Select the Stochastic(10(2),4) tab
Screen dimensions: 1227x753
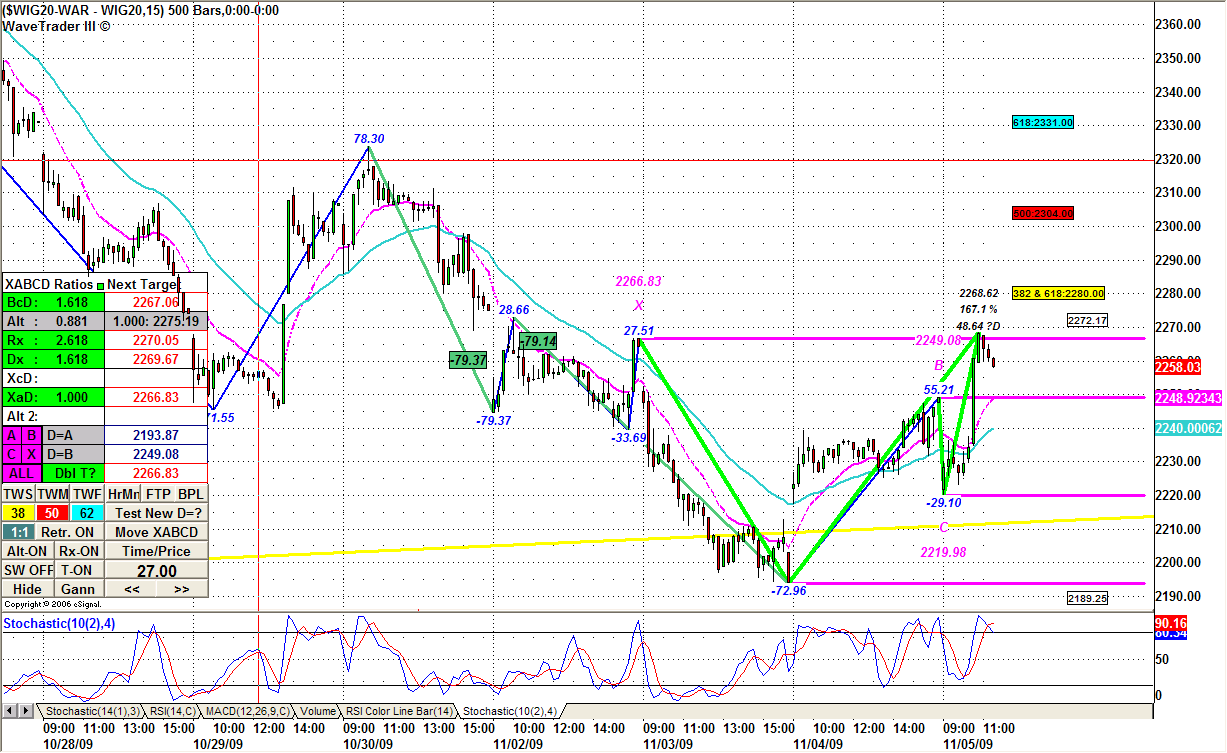pyautogui.click(x=511, y=711)
